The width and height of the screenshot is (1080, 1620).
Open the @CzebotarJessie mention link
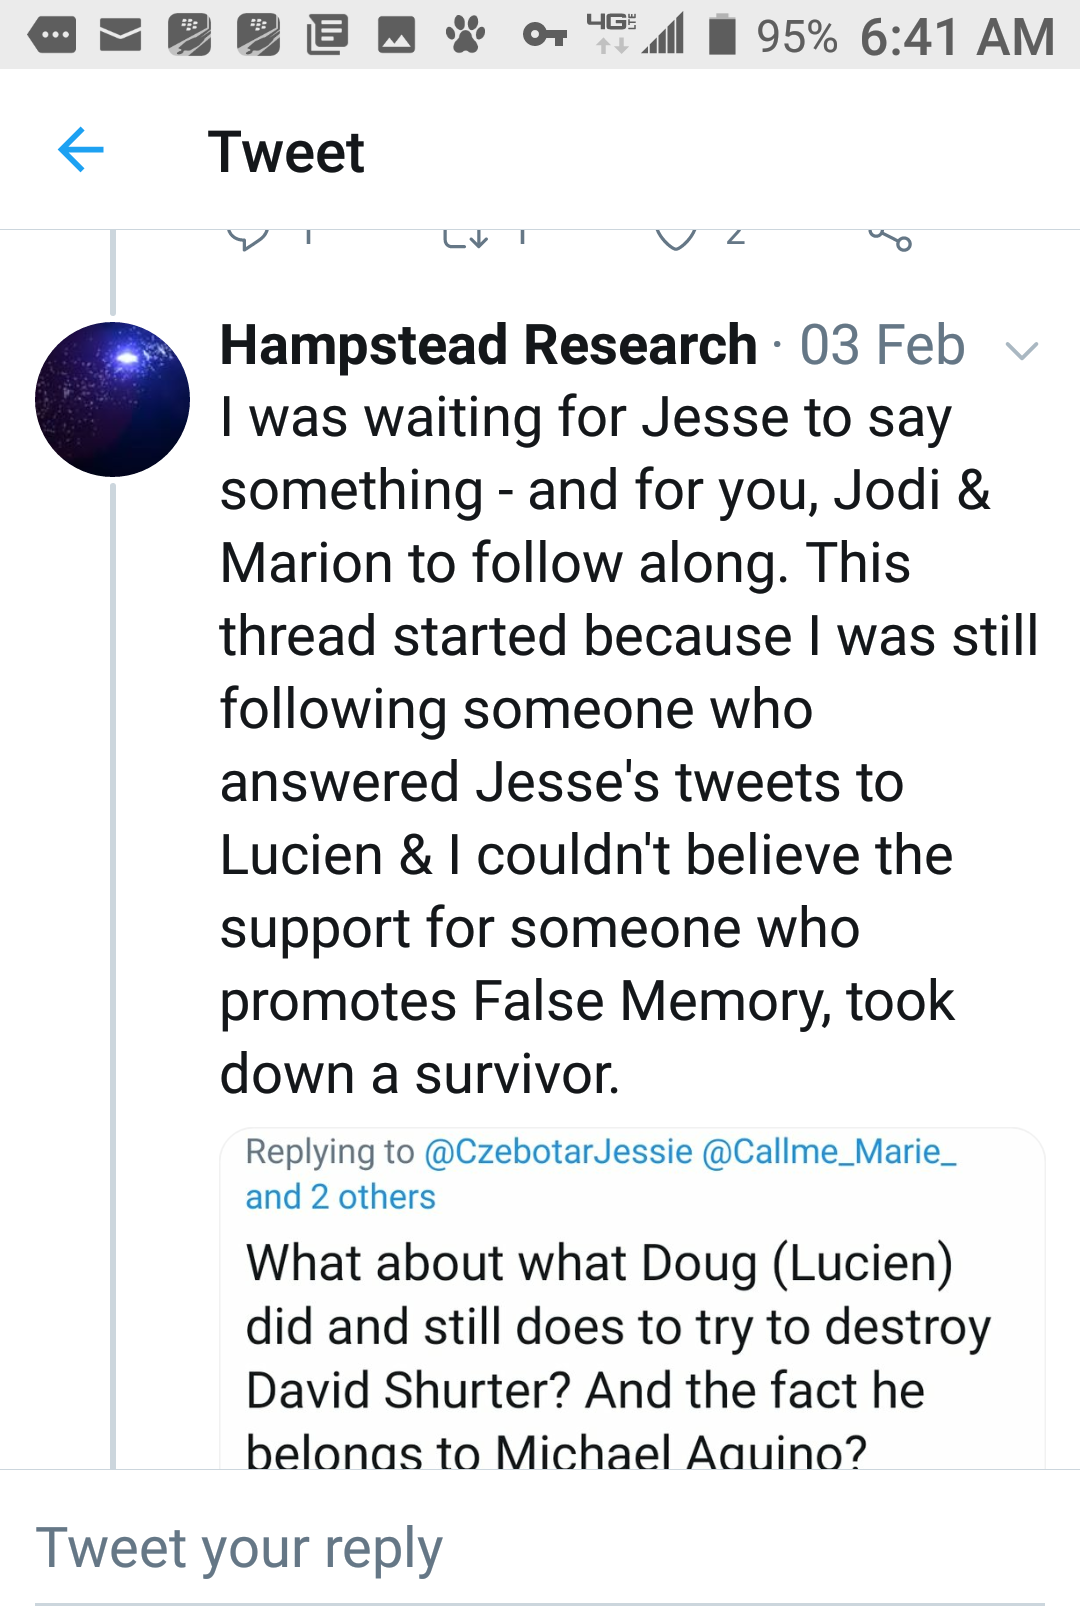click(x=558, y=1152)
